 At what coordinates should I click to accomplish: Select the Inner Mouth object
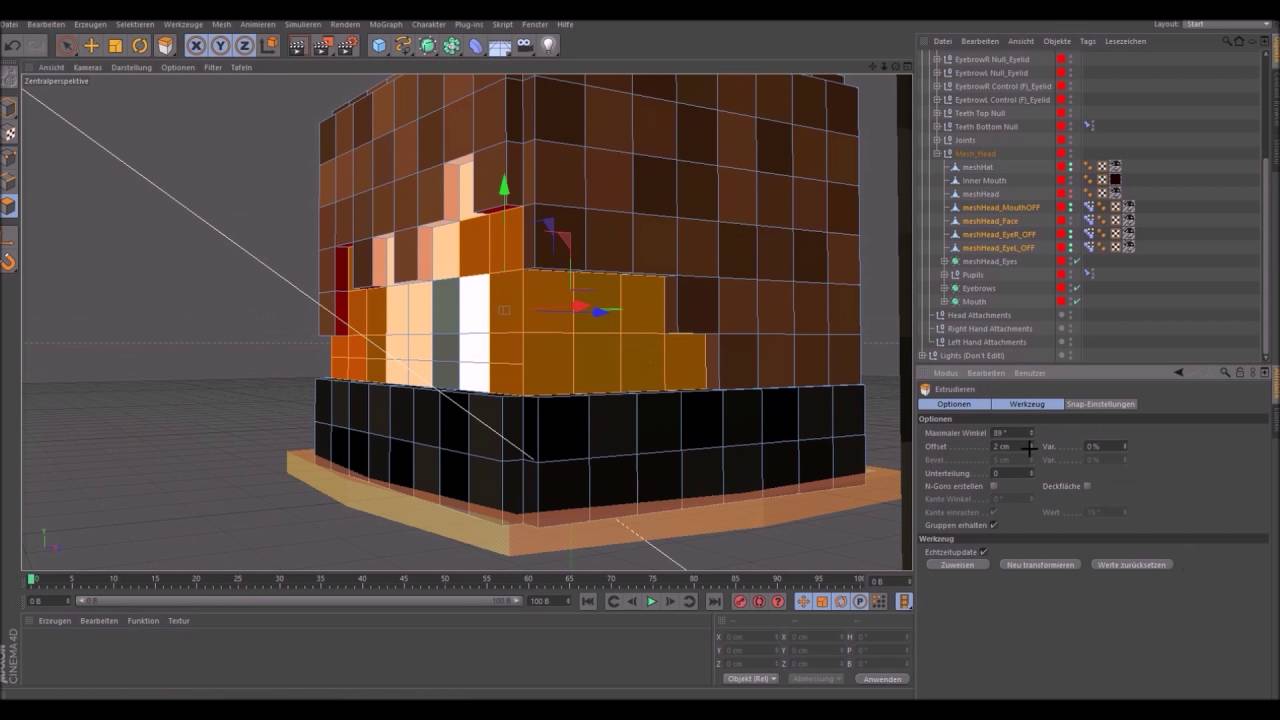(984, 180)
